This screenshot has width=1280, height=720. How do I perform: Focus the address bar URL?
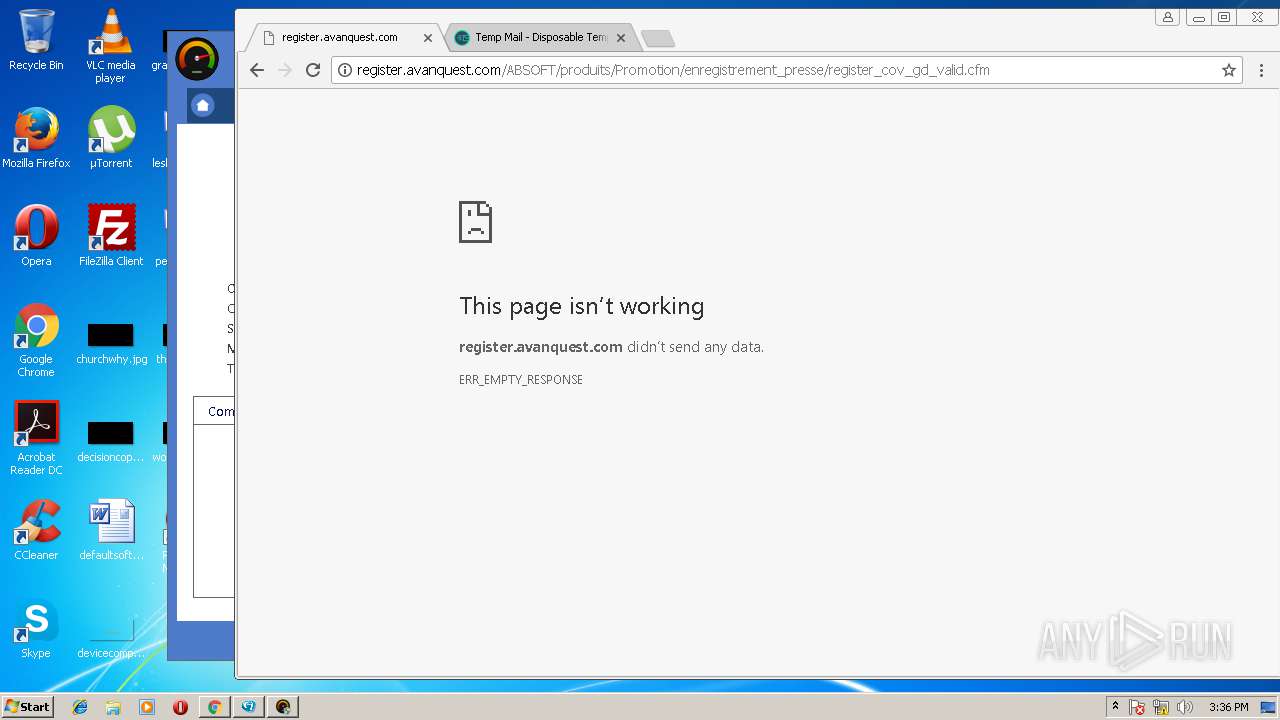coord(673,70)
